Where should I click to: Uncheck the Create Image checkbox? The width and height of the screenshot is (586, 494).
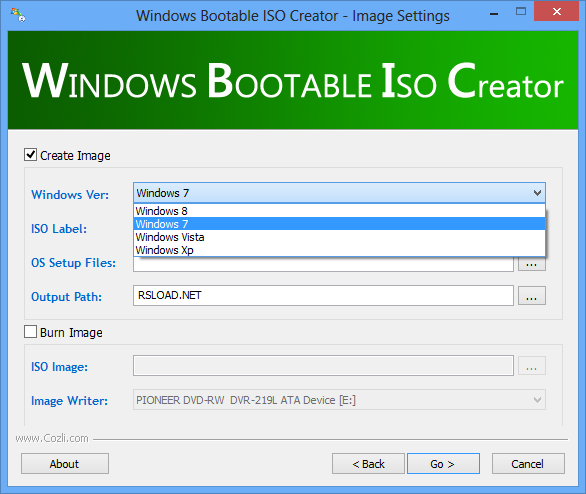pyautogui.click(x=30, y=155)
